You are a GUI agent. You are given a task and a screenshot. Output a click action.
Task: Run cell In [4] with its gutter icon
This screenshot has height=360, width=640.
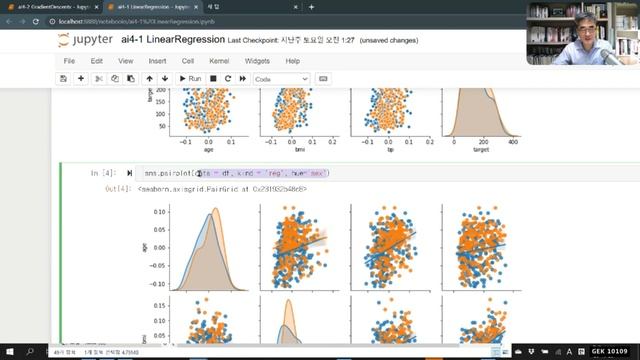(129, 173)
